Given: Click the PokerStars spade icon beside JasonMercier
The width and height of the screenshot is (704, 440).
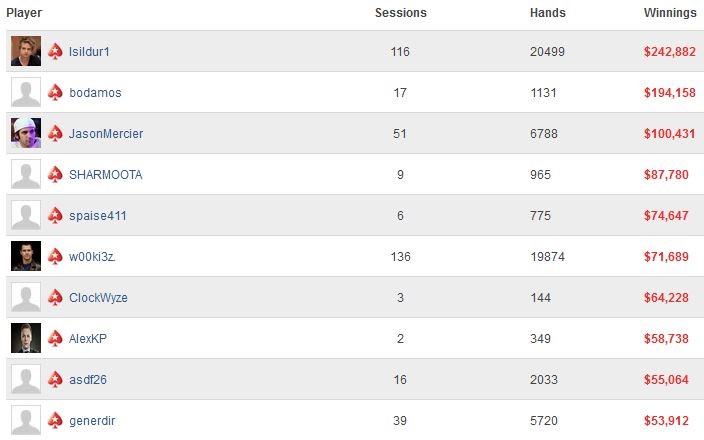Looking at the screenshot, I should (x=55, y=133).
